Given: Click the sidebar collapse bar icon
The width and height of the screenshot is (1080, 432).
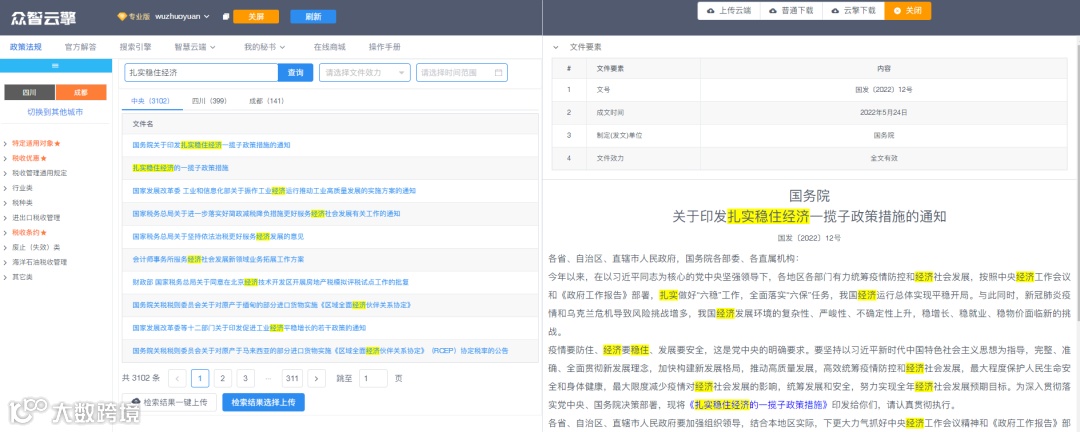Looking at the screenshot, I should click(56, 65).
